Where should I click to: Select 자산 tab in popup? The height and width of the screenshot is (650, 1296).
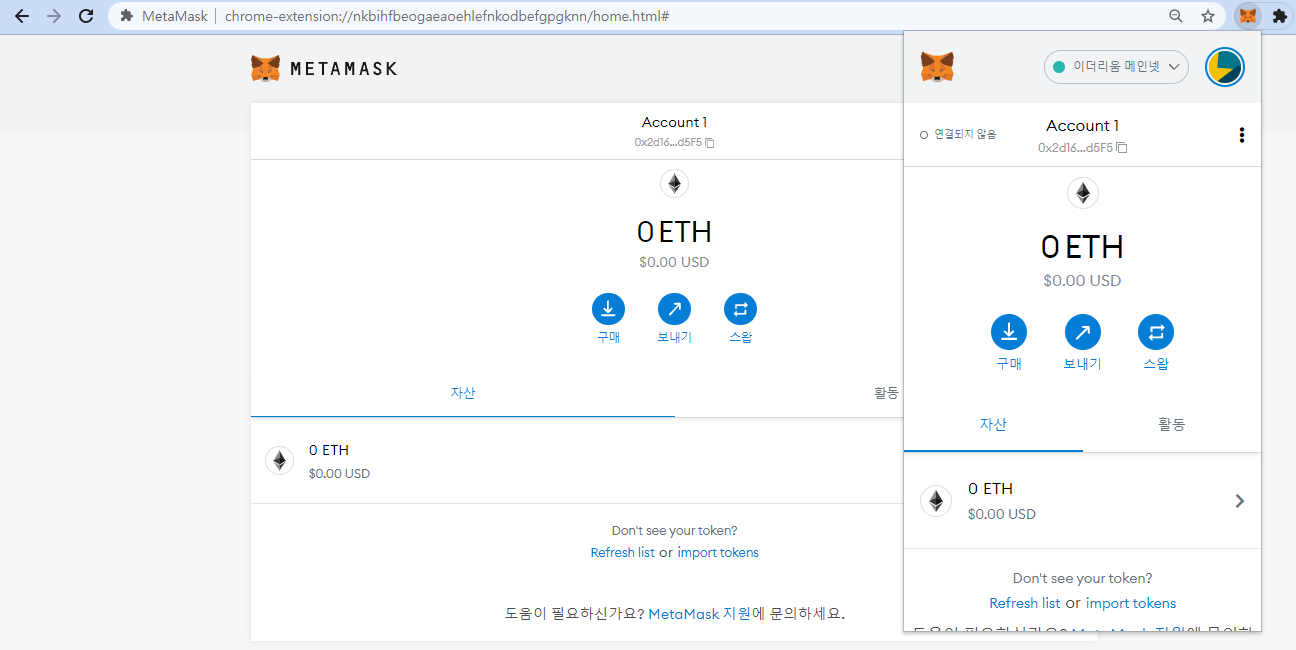click(x=993, y=424)
